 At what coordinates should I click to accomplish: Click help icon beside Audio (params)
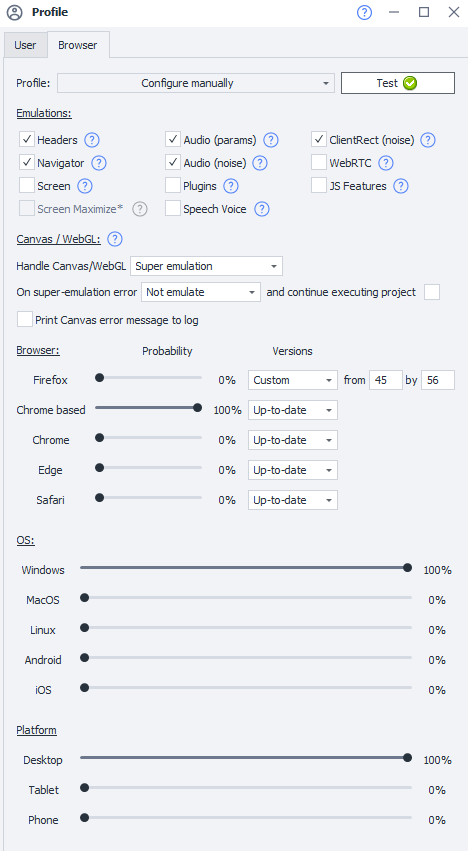click(270, 140)
